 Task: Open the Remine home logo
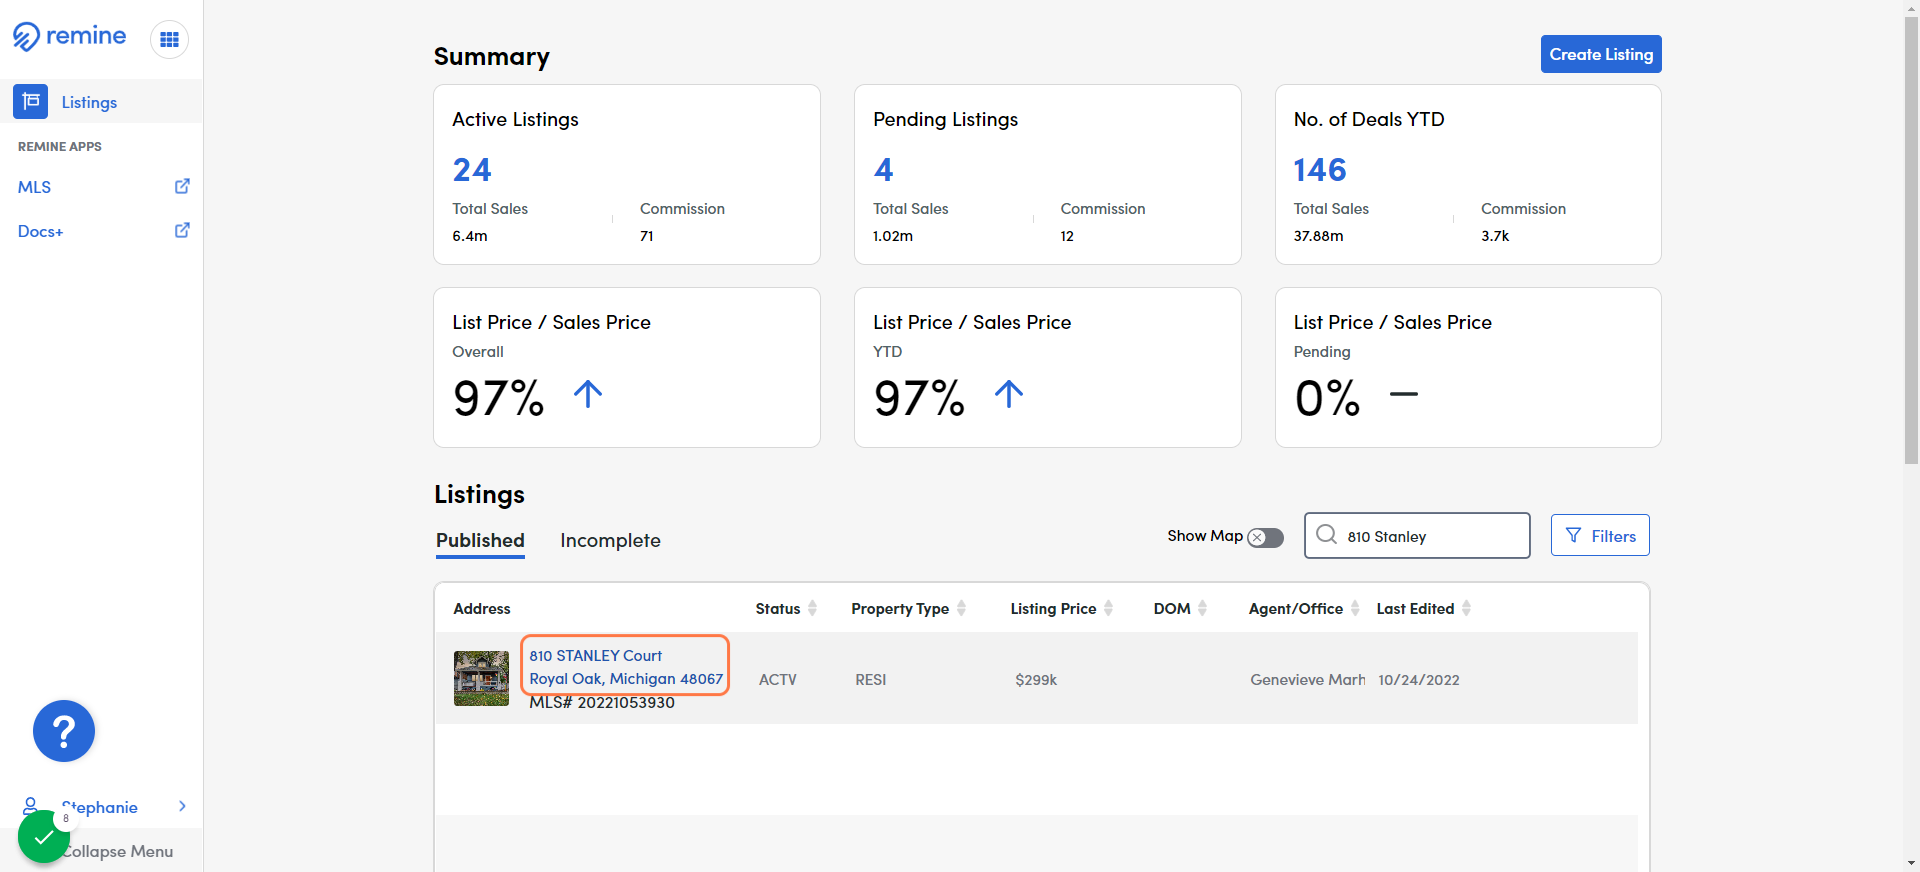click(69, 37)
